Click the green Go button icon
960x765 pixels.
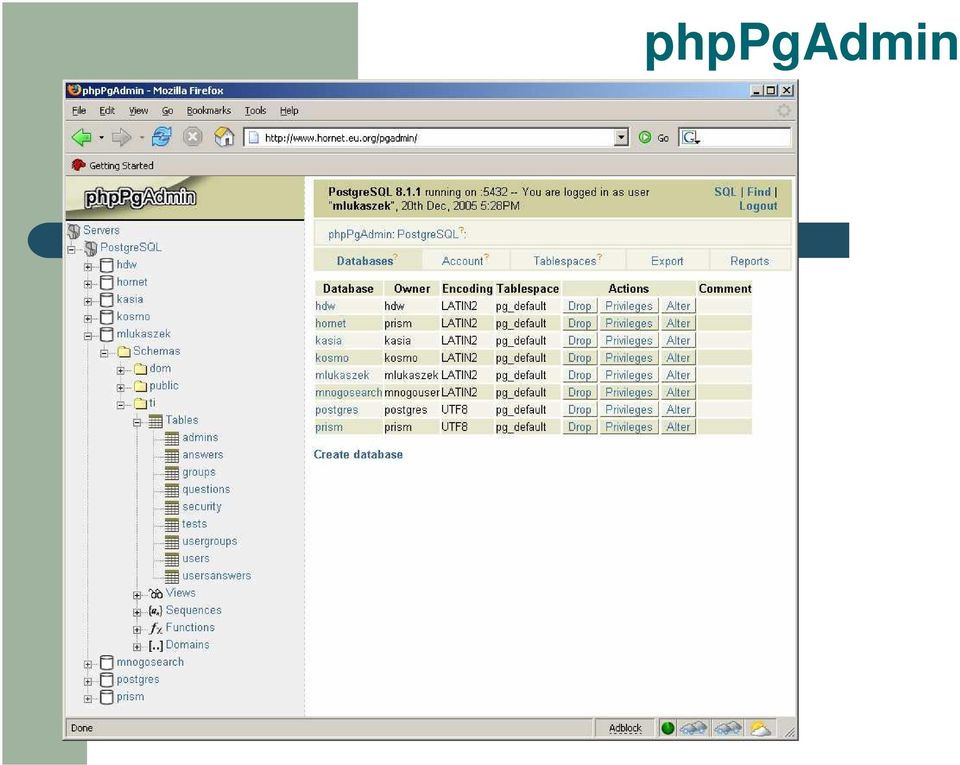point(645,137)
